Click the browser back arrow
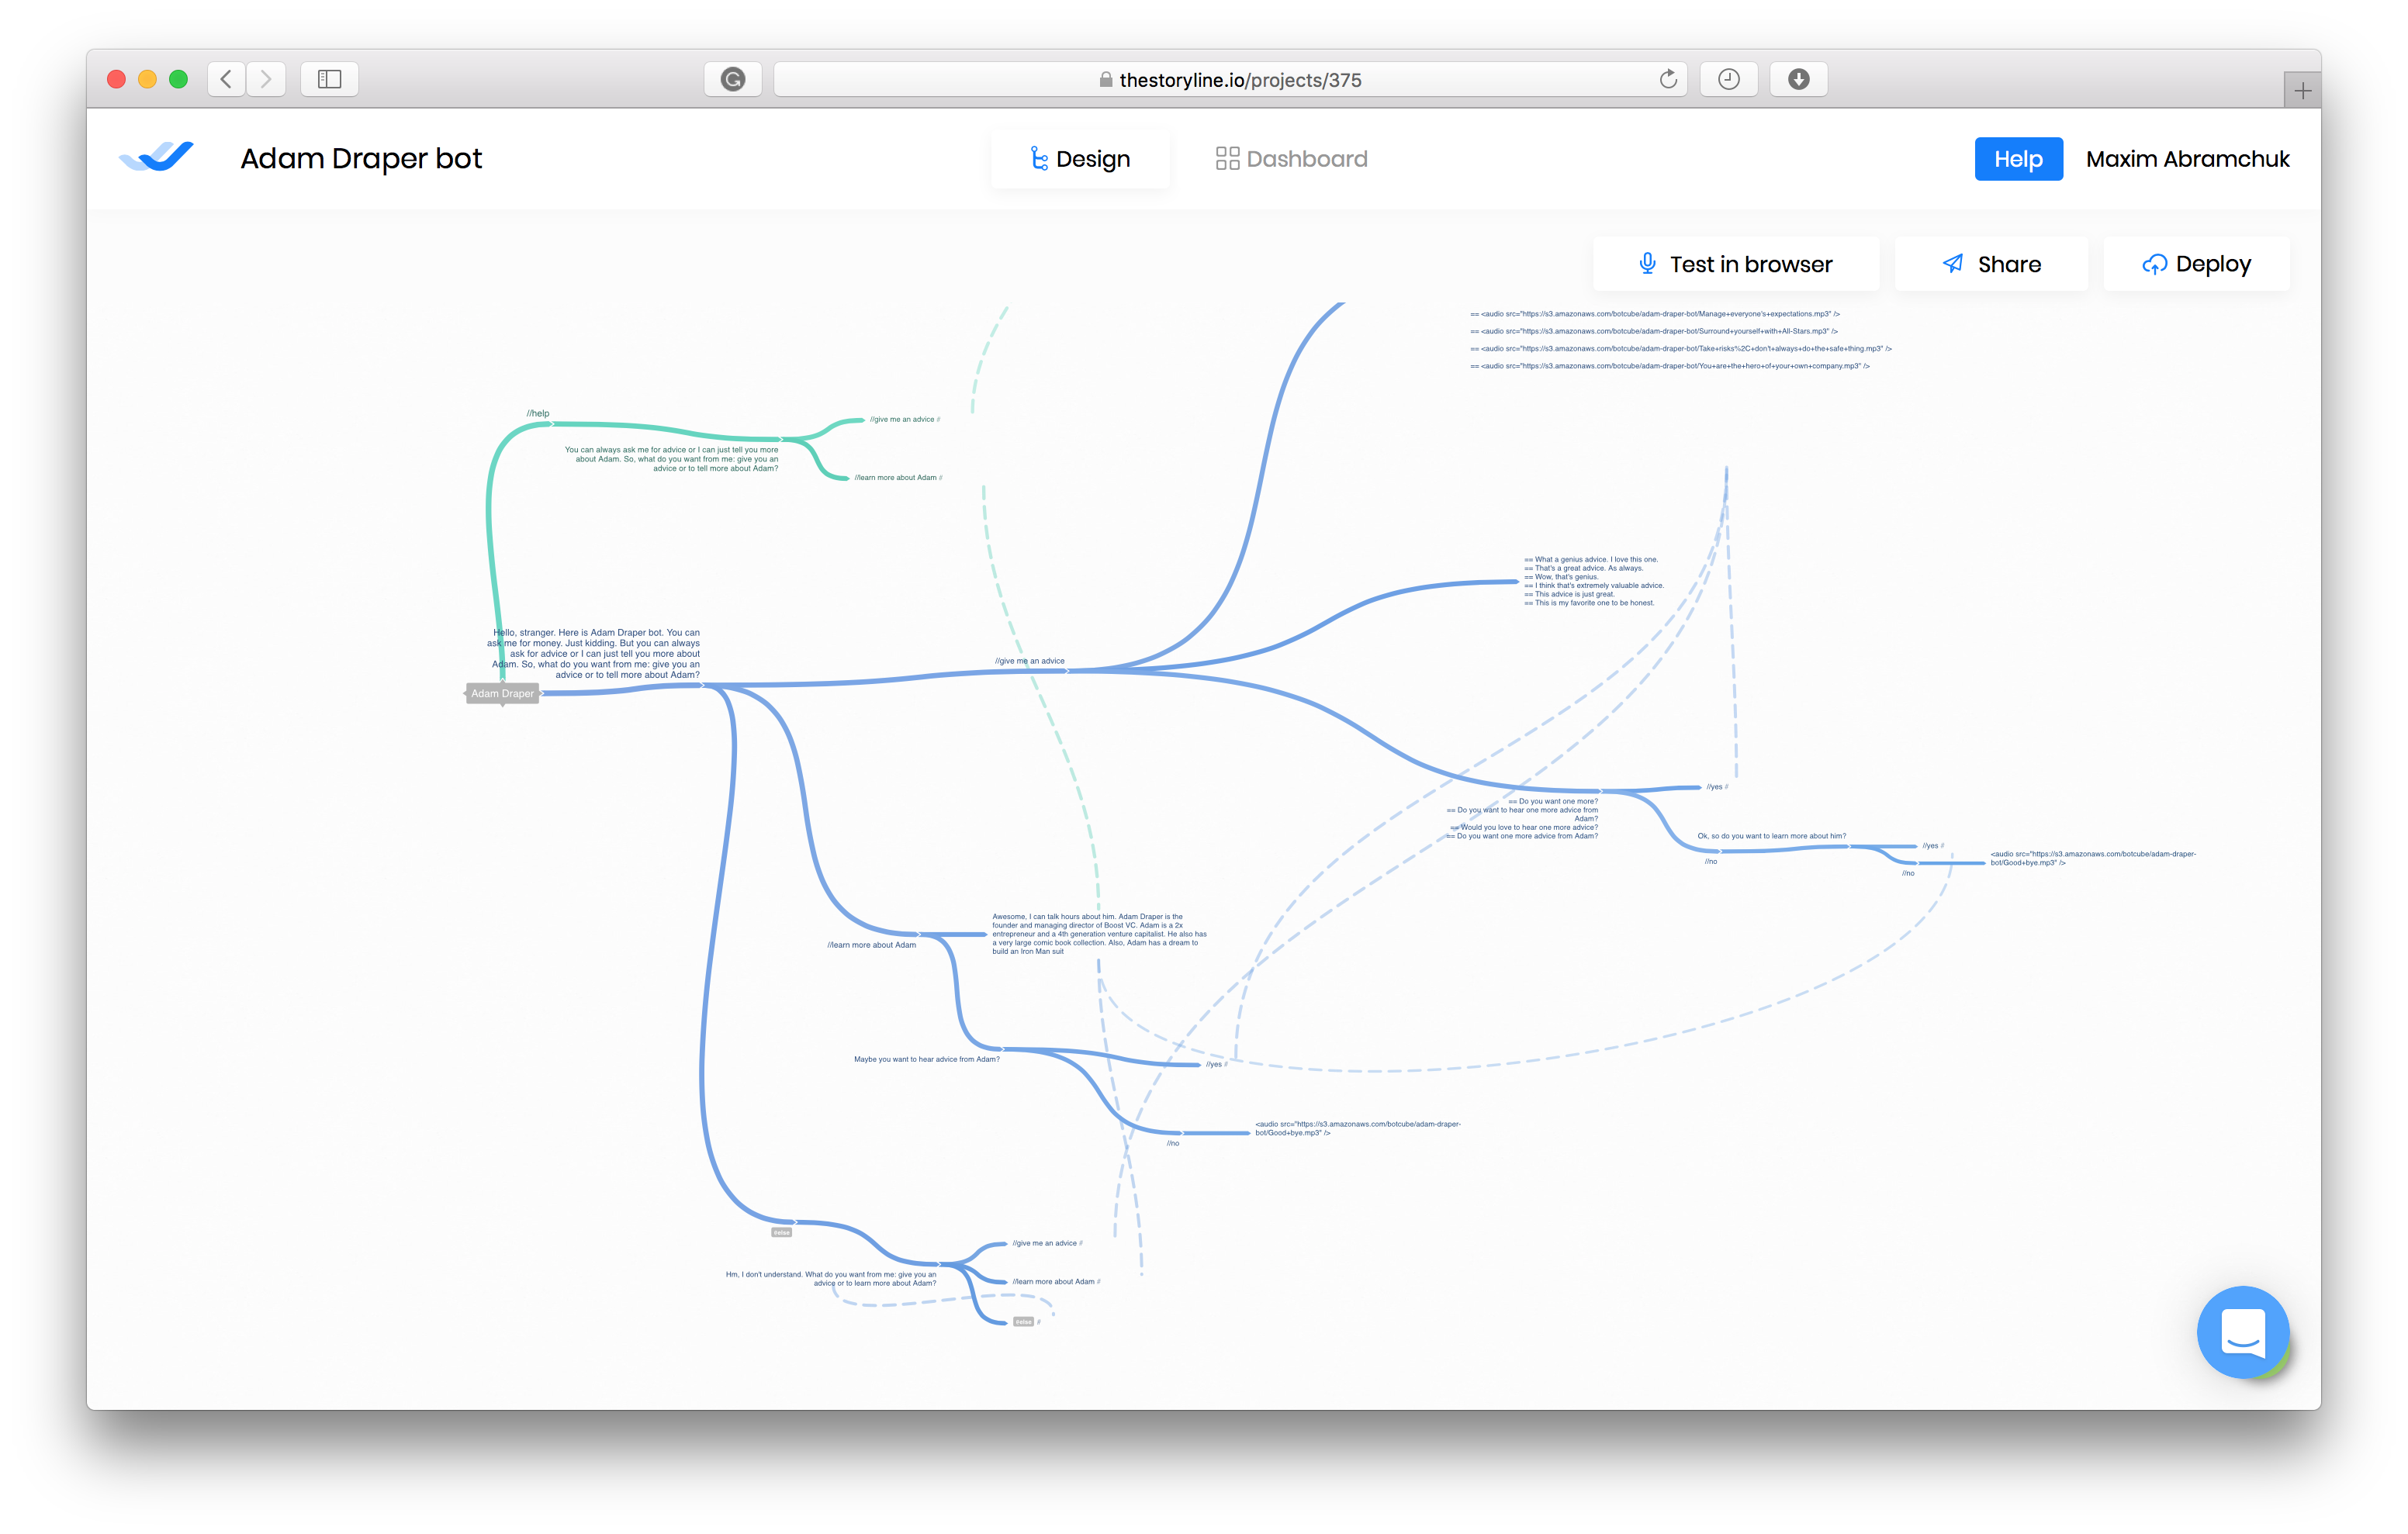Screen dimensions: 2408x1534 227,79
